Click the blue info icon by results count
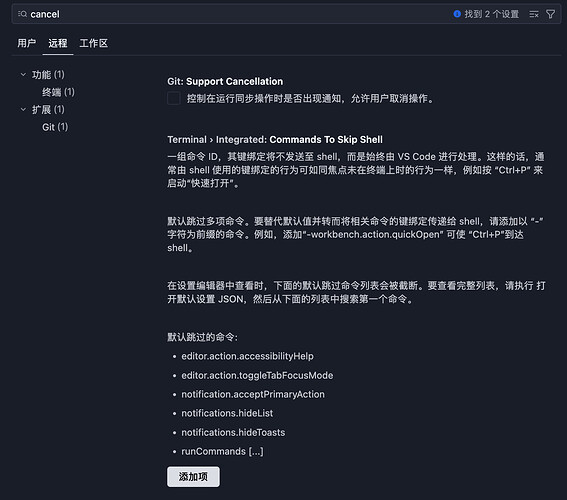 pos(457,14)
